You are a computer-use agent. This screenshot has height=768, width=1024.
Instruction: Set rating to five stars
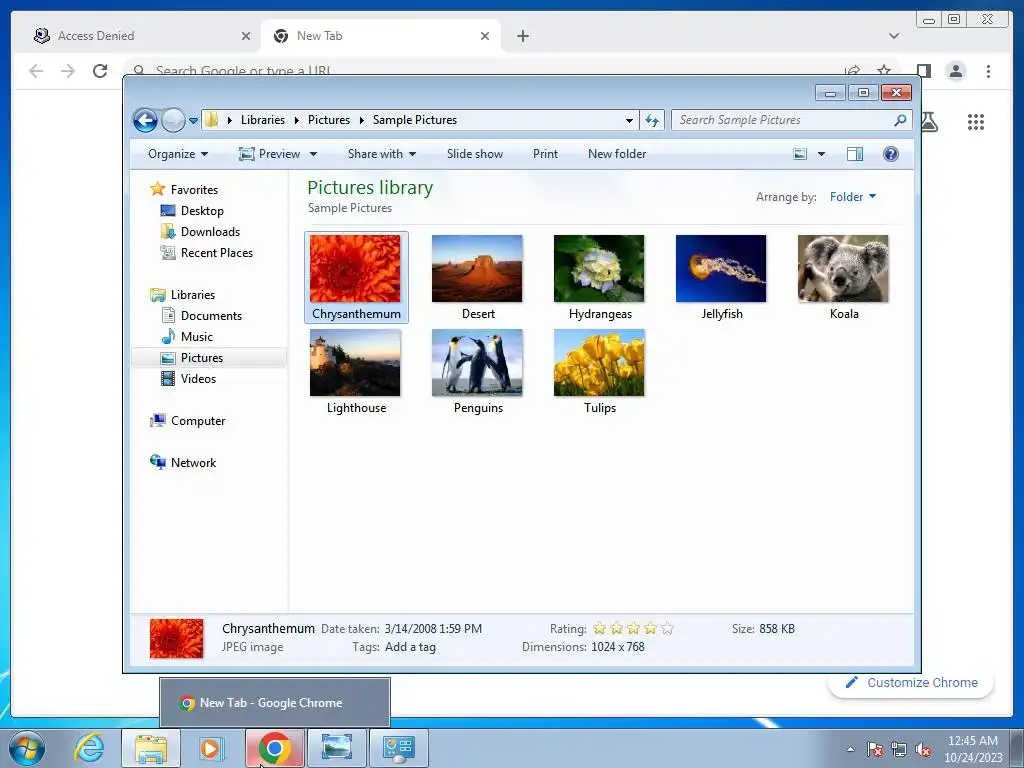click(667, 628)
